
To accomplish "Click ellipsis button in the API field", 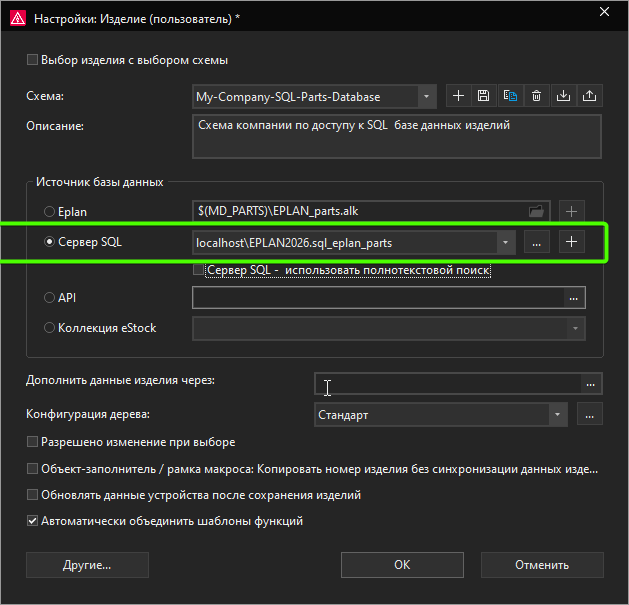I will [574, 298].
